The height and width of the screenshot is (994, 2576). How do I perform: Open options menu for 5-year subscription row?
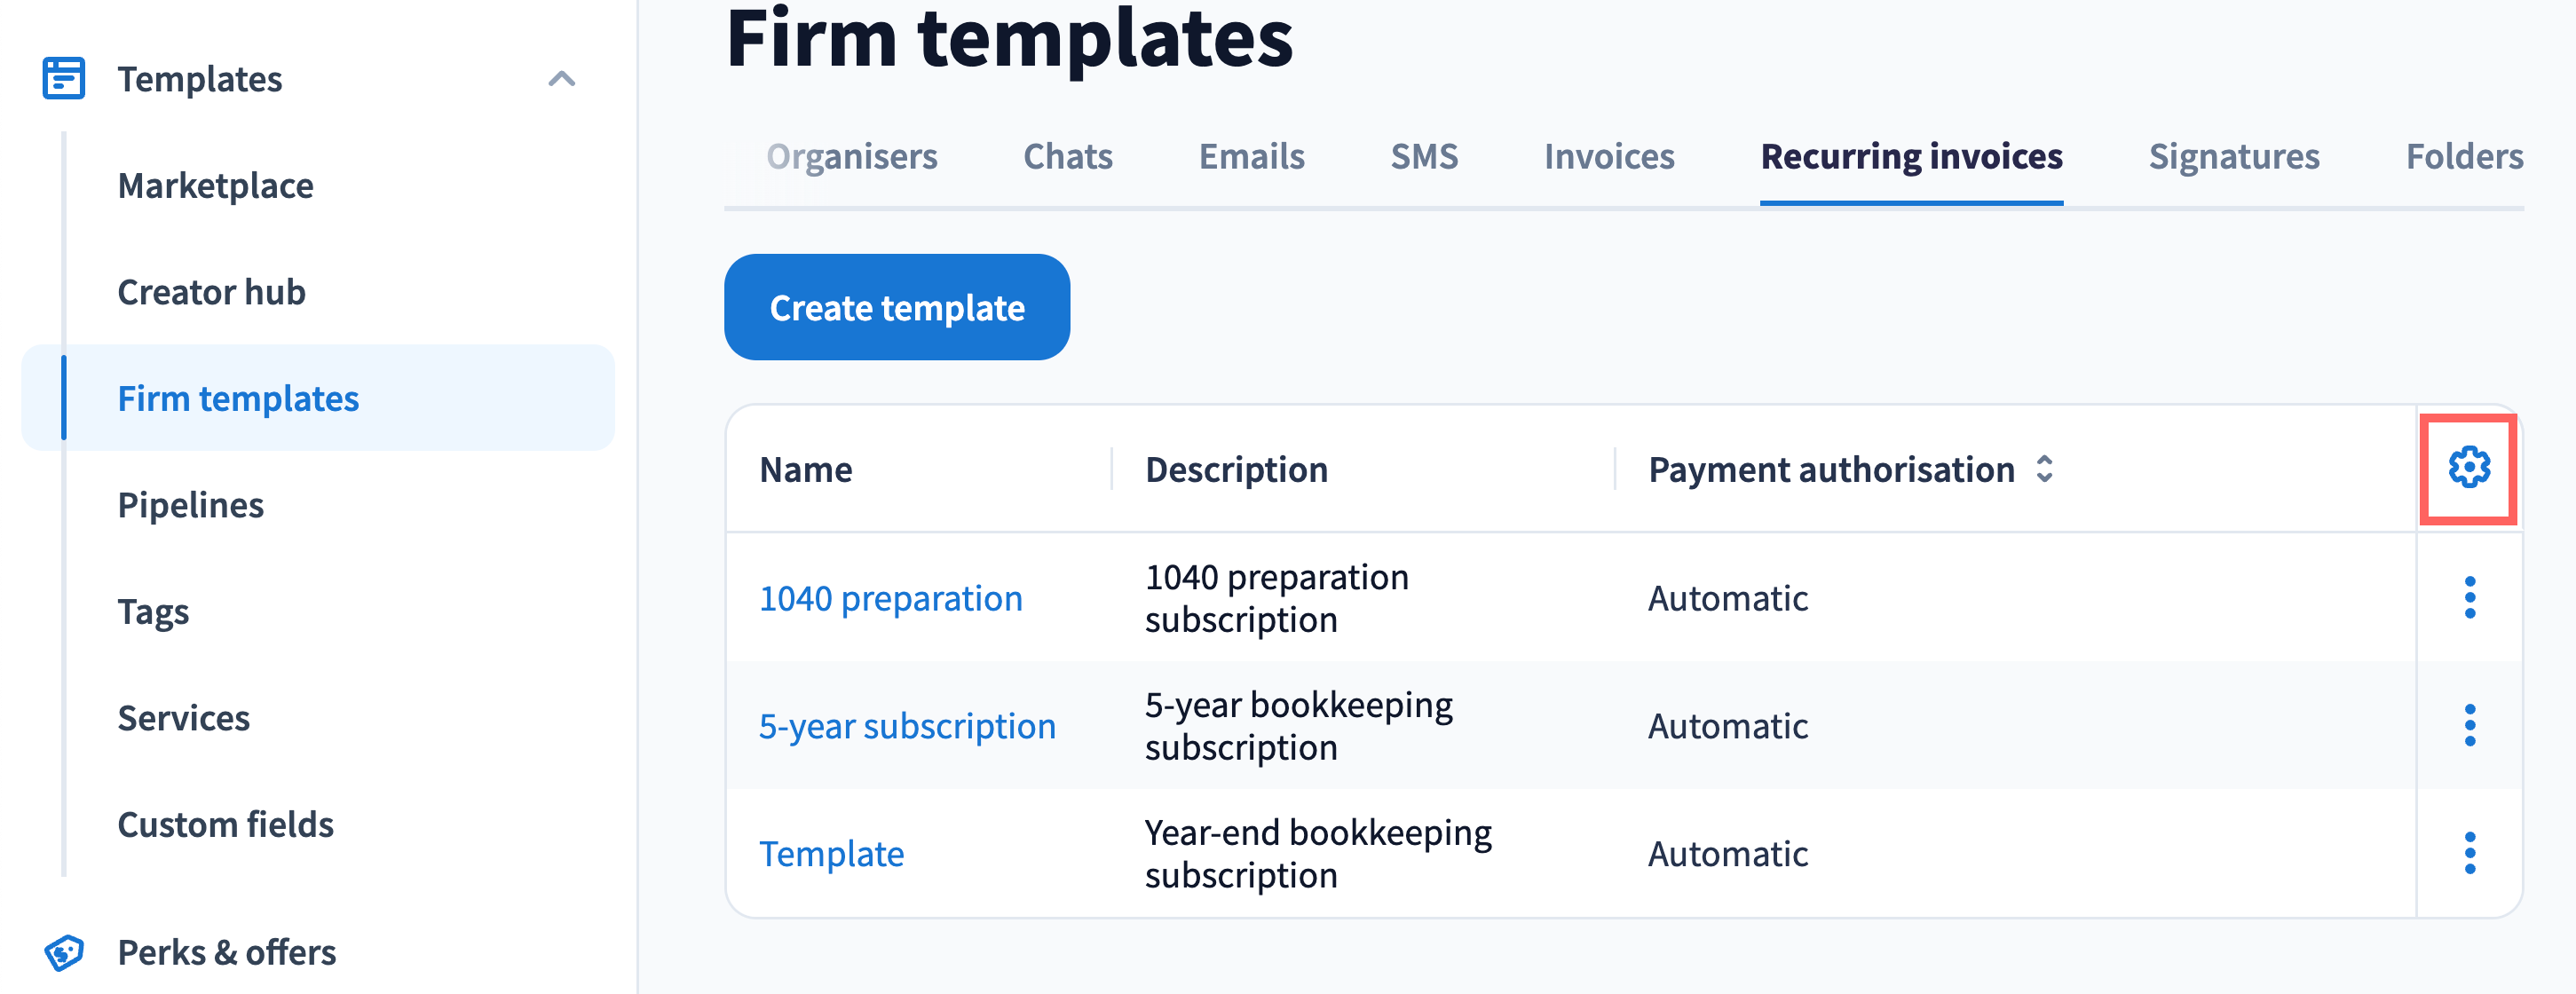(x=2469, y=725)
